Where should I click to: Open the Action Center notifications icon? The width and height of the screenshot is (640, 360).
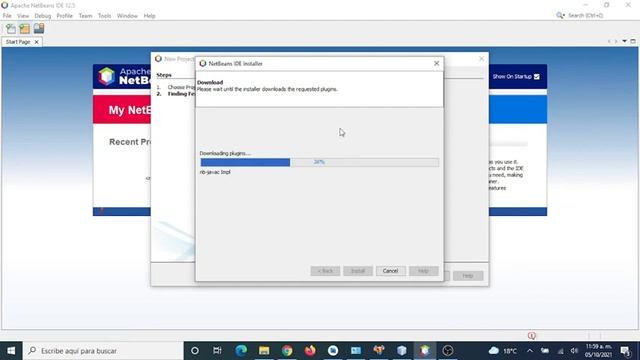coord(625,351)
